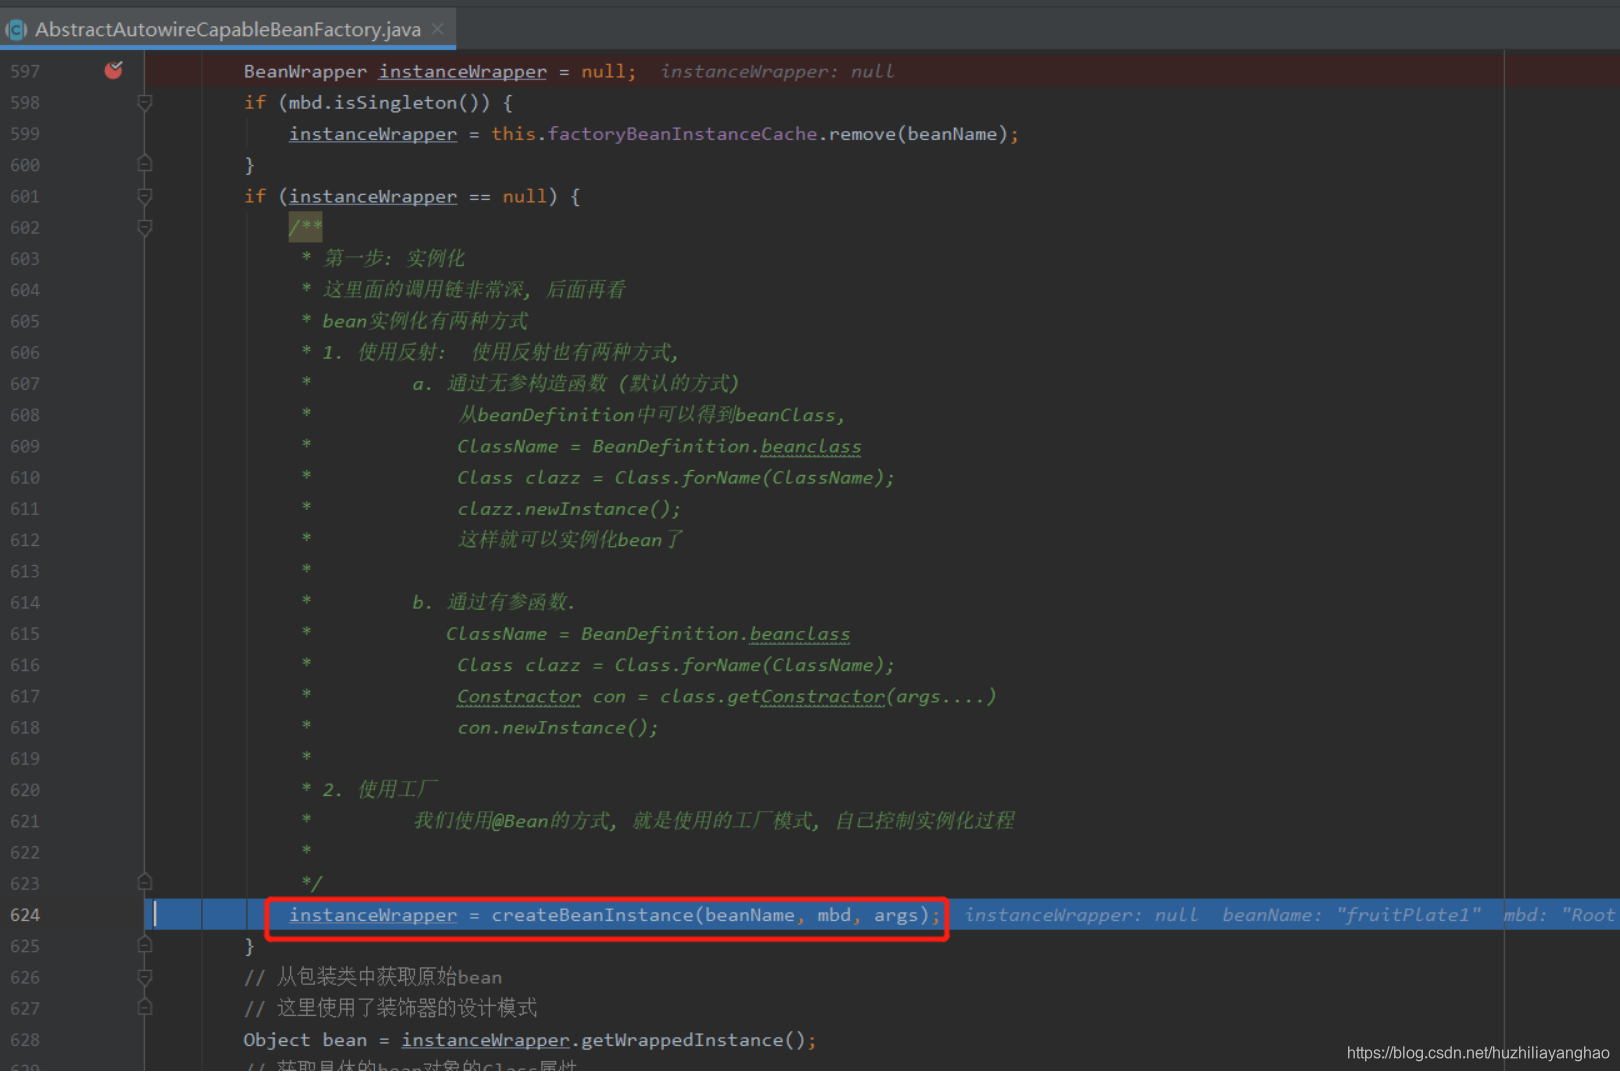Click clazz.newInstance() comment on line 611

click(569, 509)
